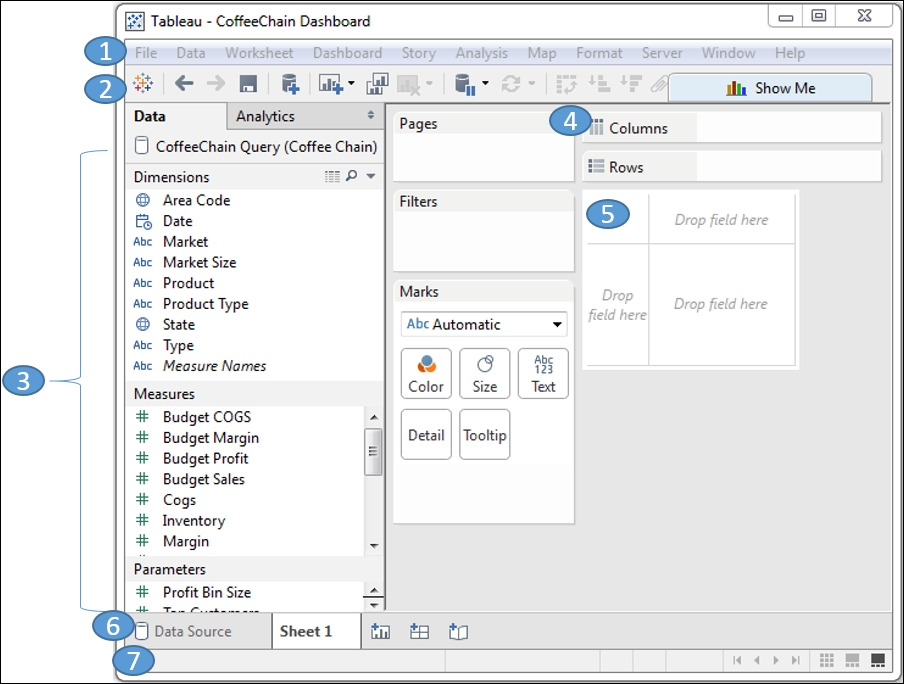Screen dimensions: 904x684
Task: Open the New Worksheet dropdown arrow
Action: tap(351, 84)
